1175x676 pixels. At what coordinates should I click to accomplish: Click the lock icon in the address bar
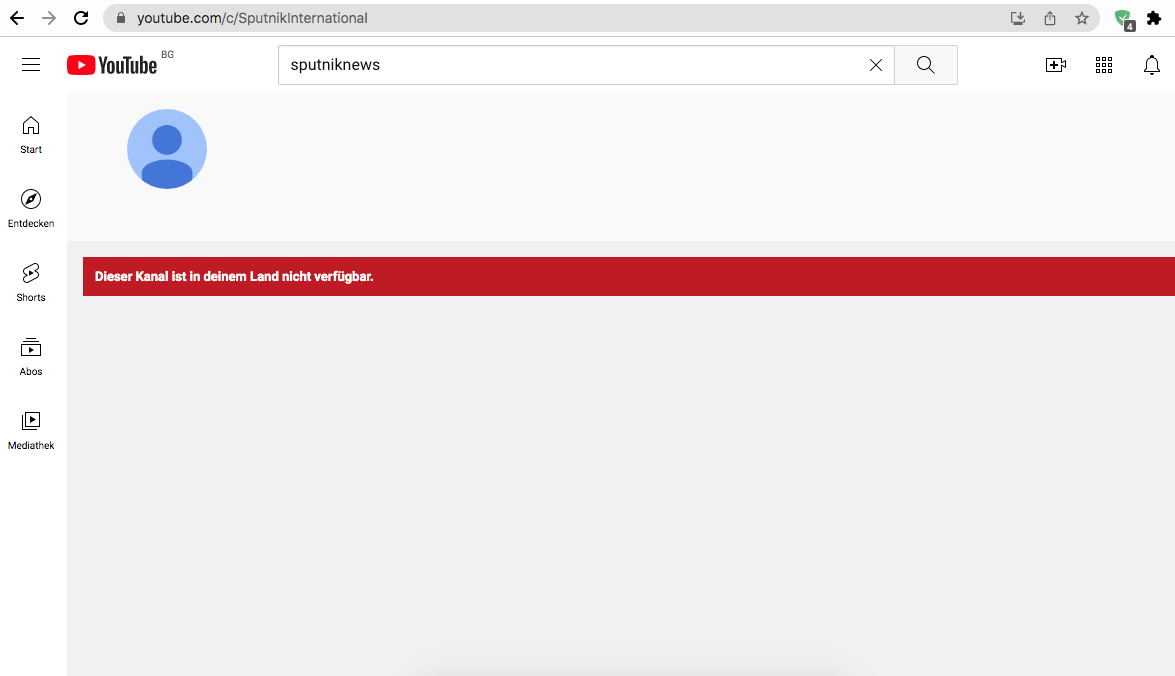click(121, 18)
